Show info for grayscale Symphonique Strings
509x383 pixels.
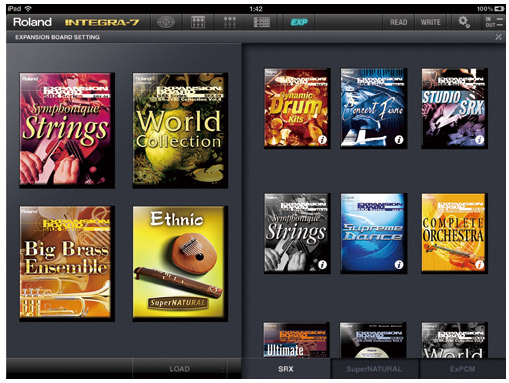[x=322, y=265]
